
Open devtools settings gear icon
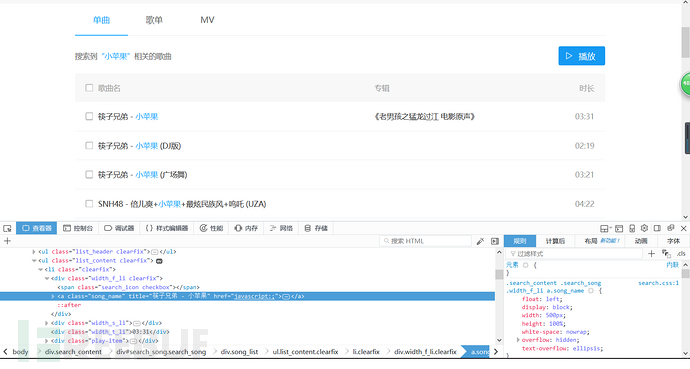(645, 228)
